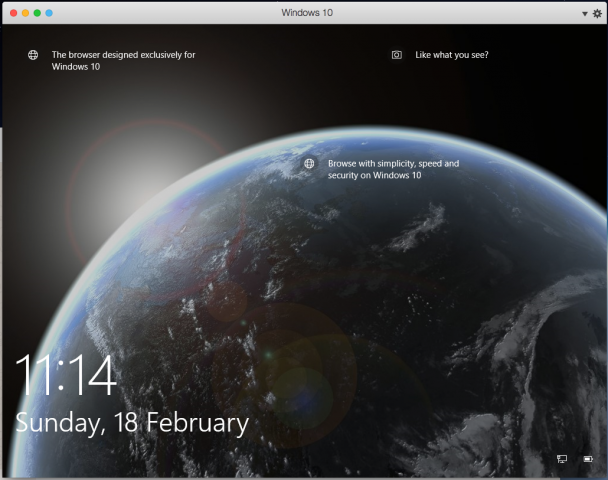Click the yellow minimize window button
This screenshot has height=480, width=608.
25,13
